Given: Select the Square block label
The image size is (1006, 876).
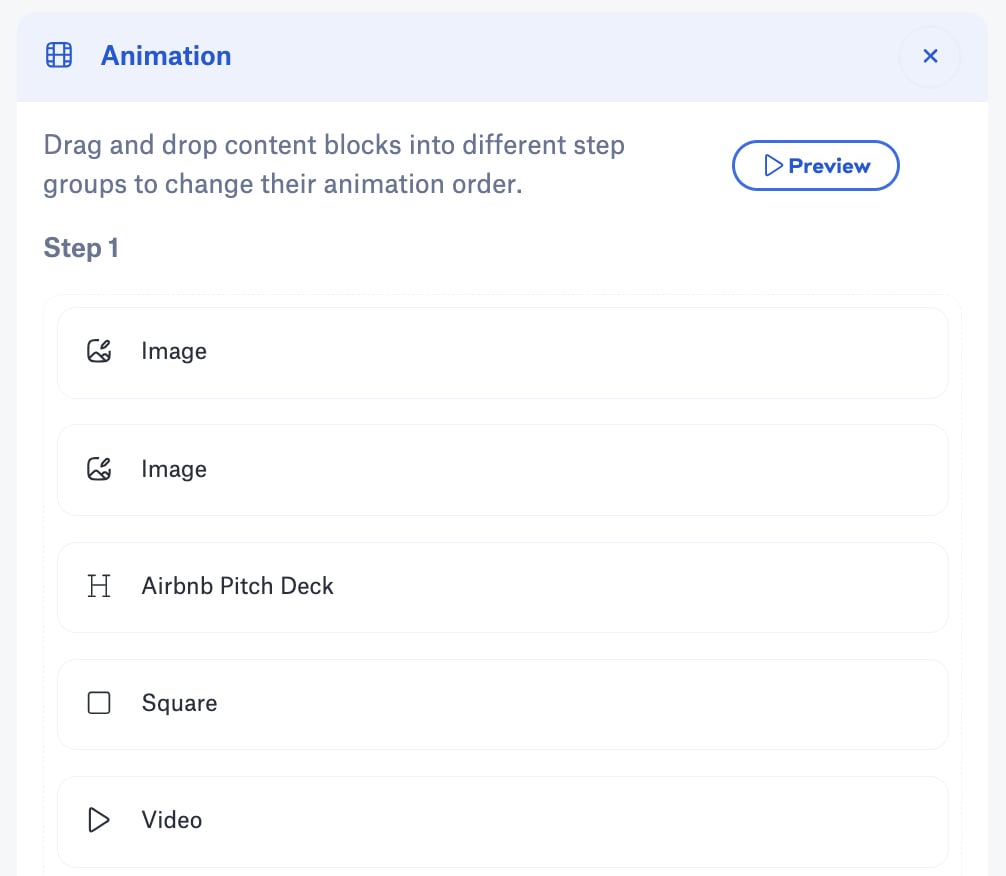Looking at the screenshot, I should 179,703.
